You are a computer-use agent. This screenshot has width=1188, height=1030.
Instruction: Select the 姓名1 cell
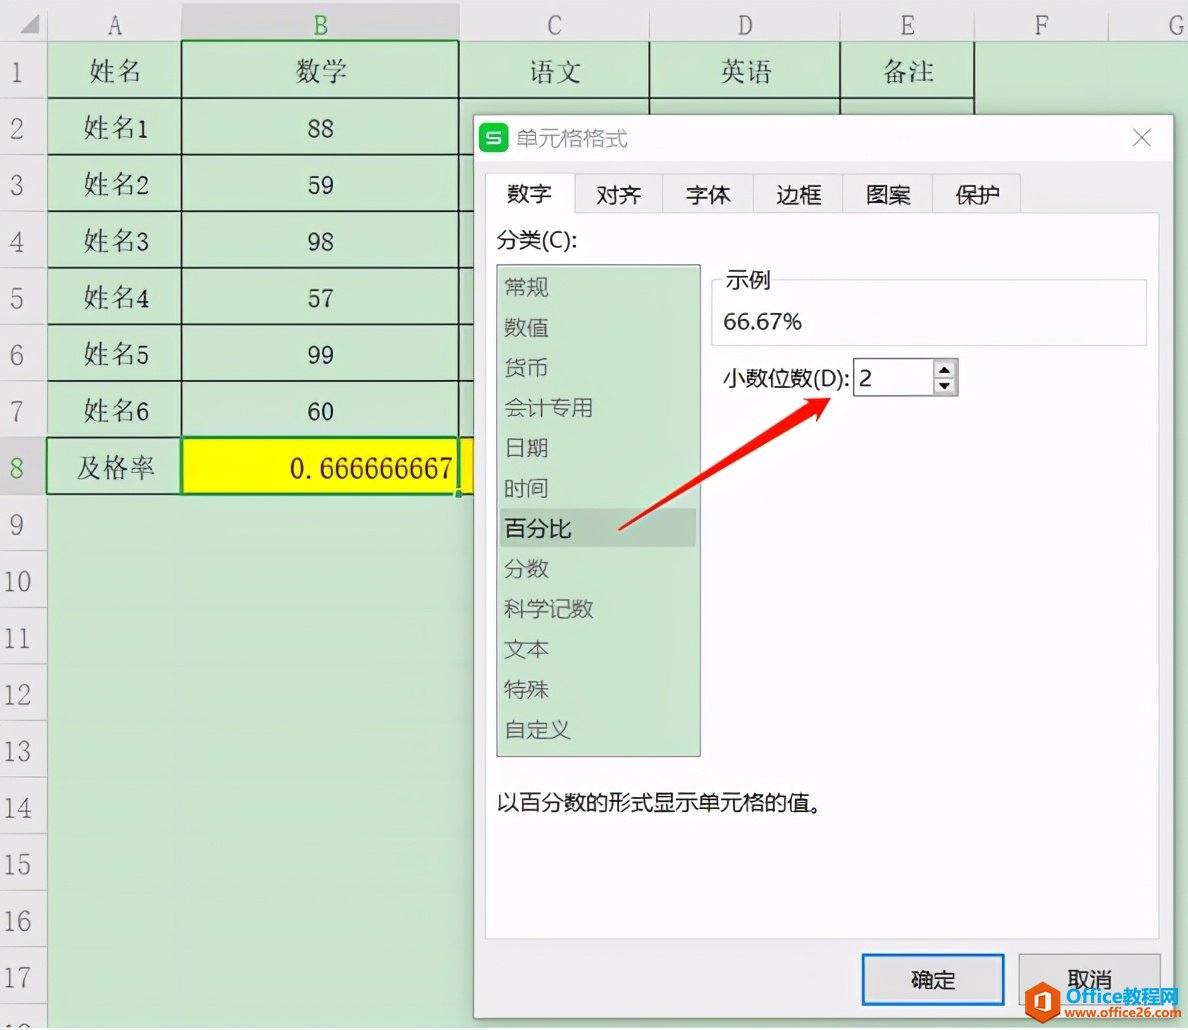(x=114, y=127)
